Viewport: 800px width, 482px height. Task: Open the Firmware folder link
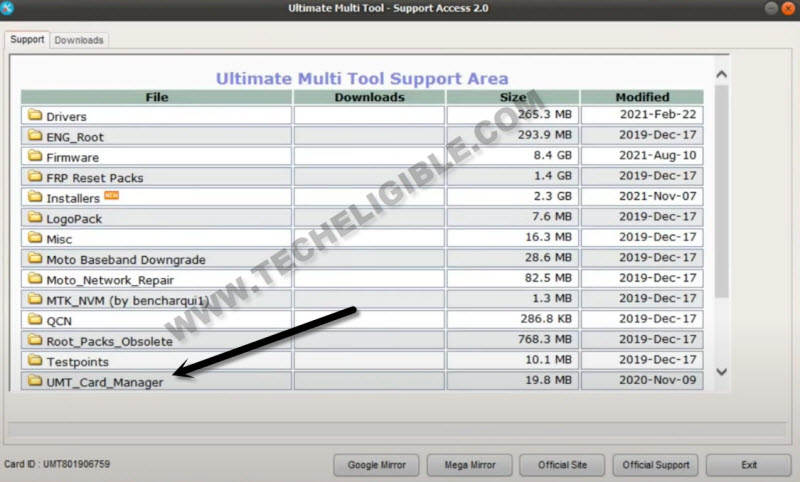pyautogui.click(x=72, y=158)
